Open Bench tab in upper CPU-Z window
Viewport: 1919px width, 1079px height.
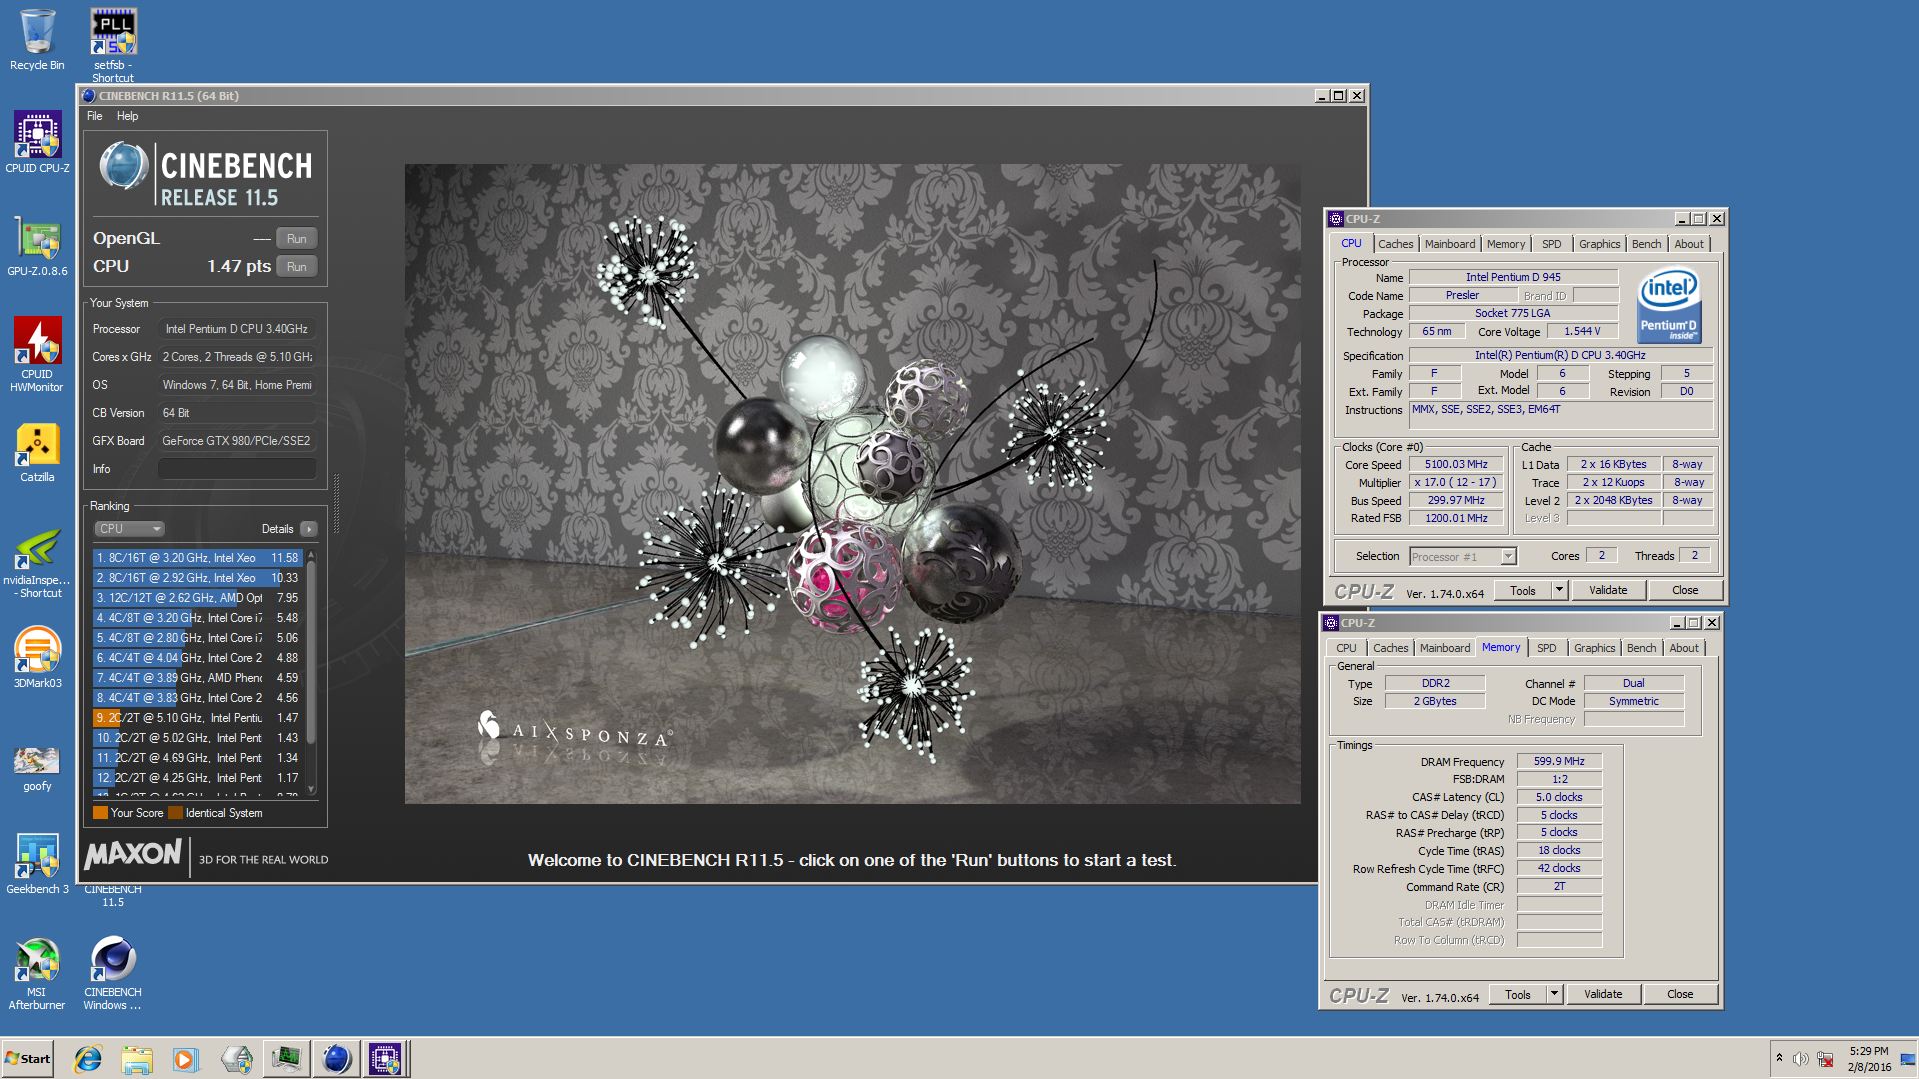coord(1646,244)
